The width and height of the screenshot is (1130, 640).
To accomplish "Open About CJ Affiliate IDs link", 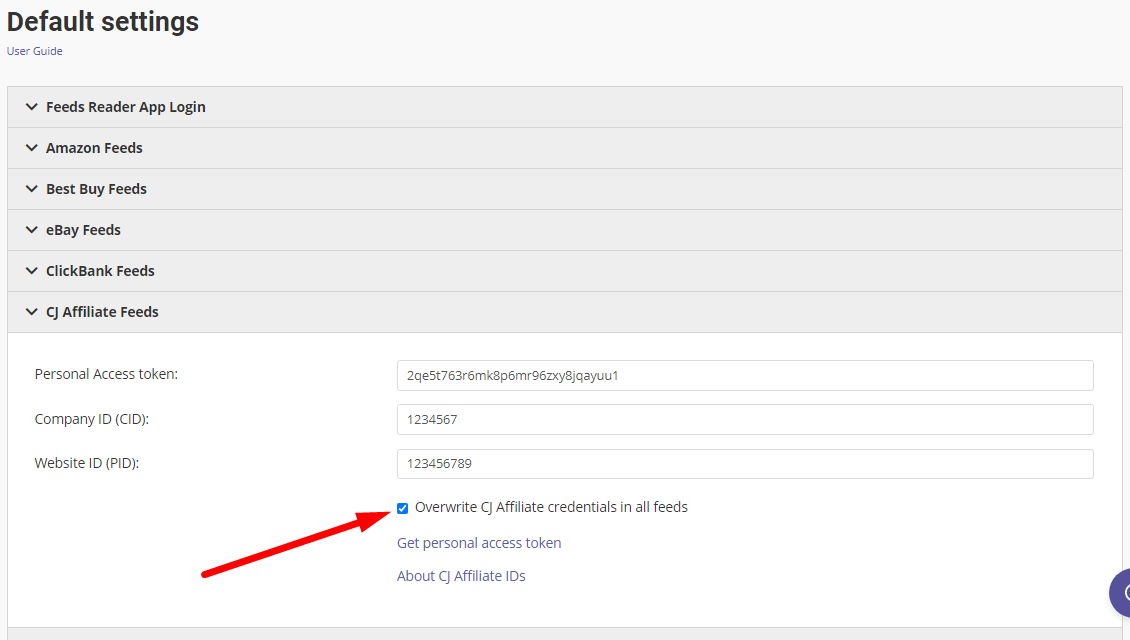I will 461,576.
